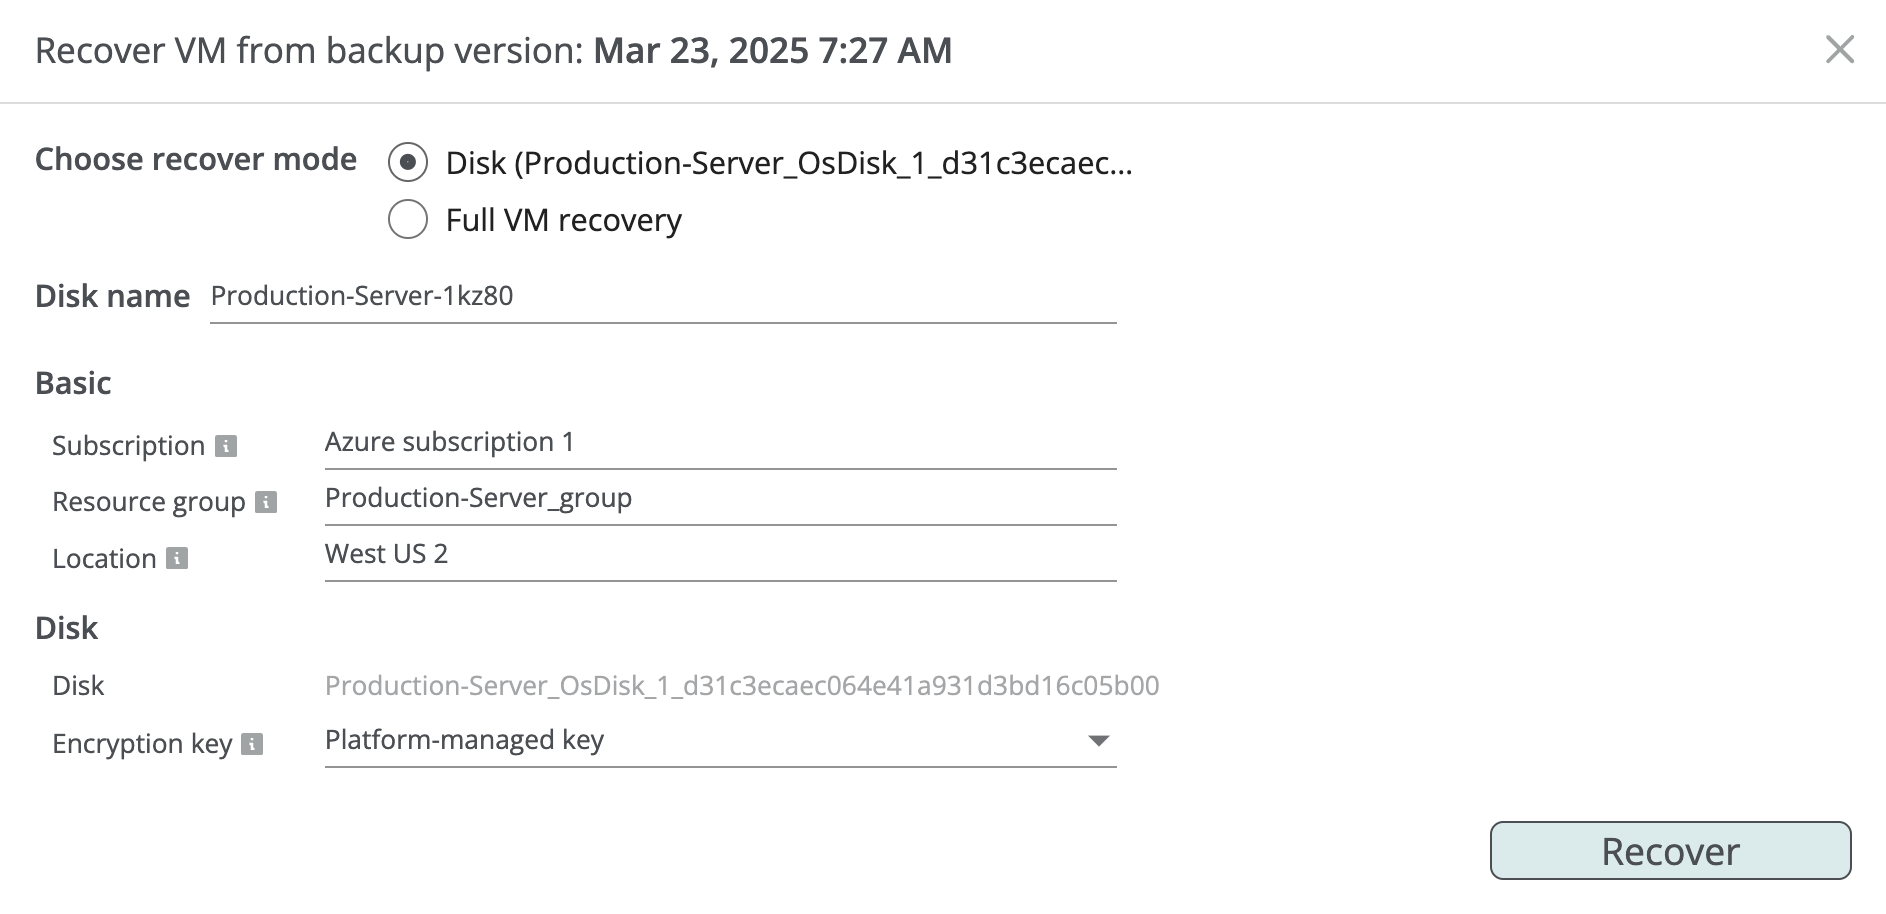Click the Recover button

[x=1670, y=851]
